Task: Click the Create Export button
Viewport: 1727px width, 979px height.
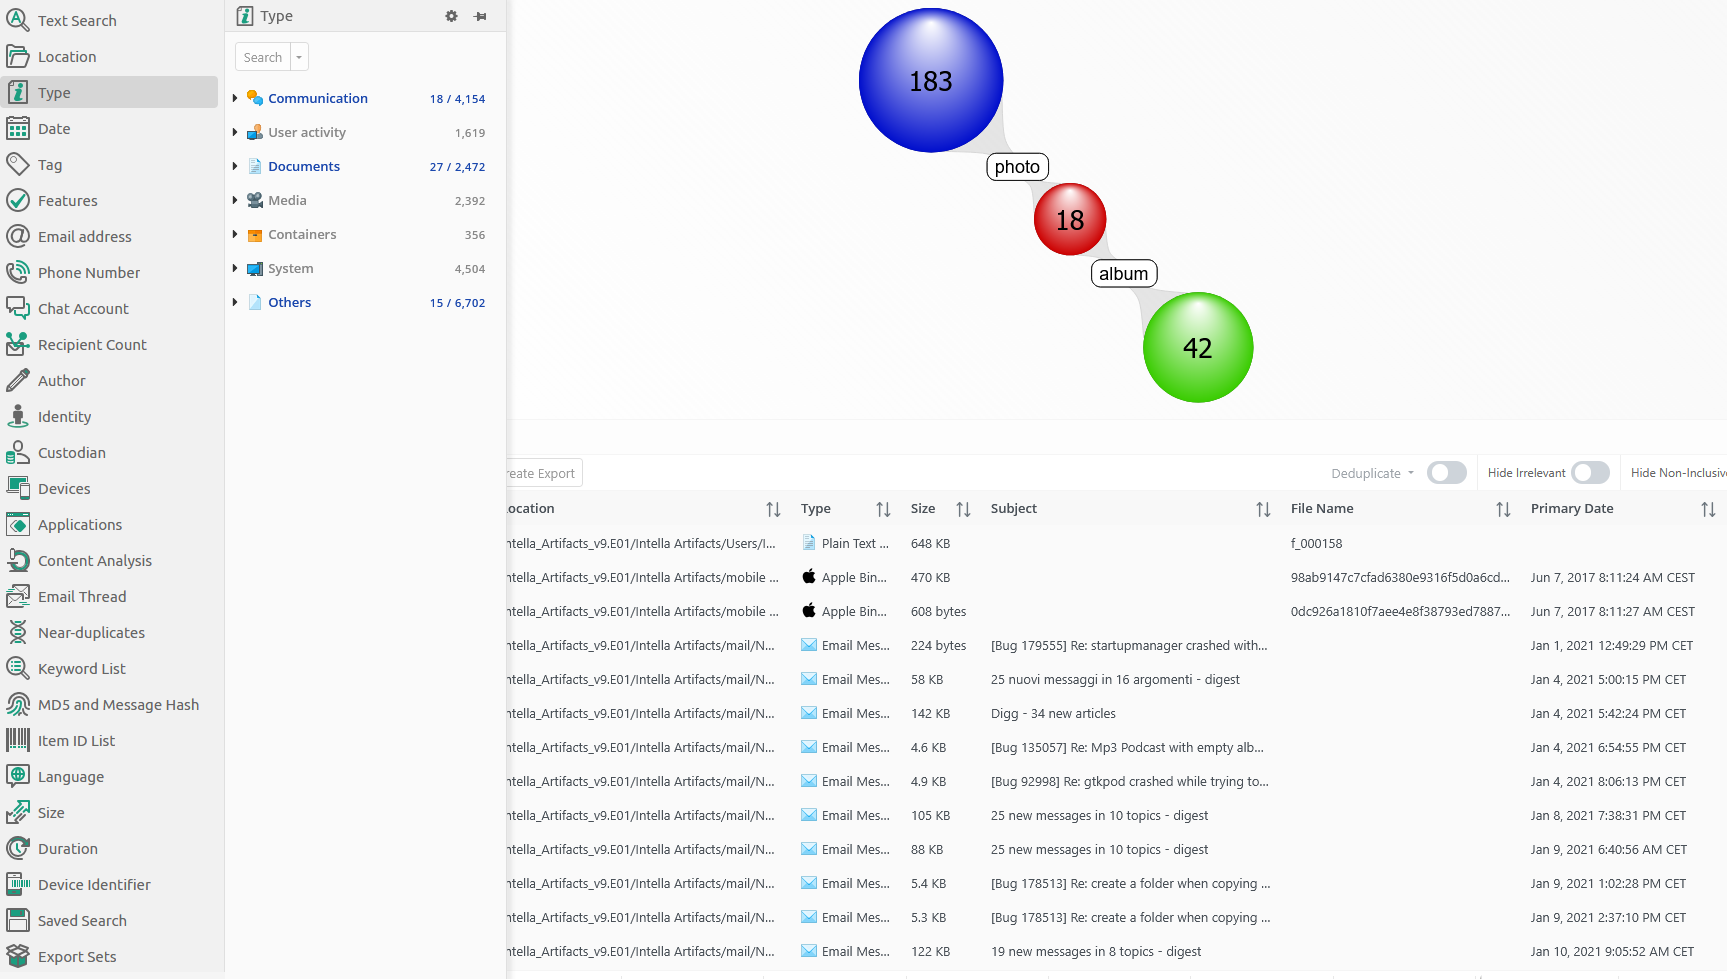Action: [542, 473]
